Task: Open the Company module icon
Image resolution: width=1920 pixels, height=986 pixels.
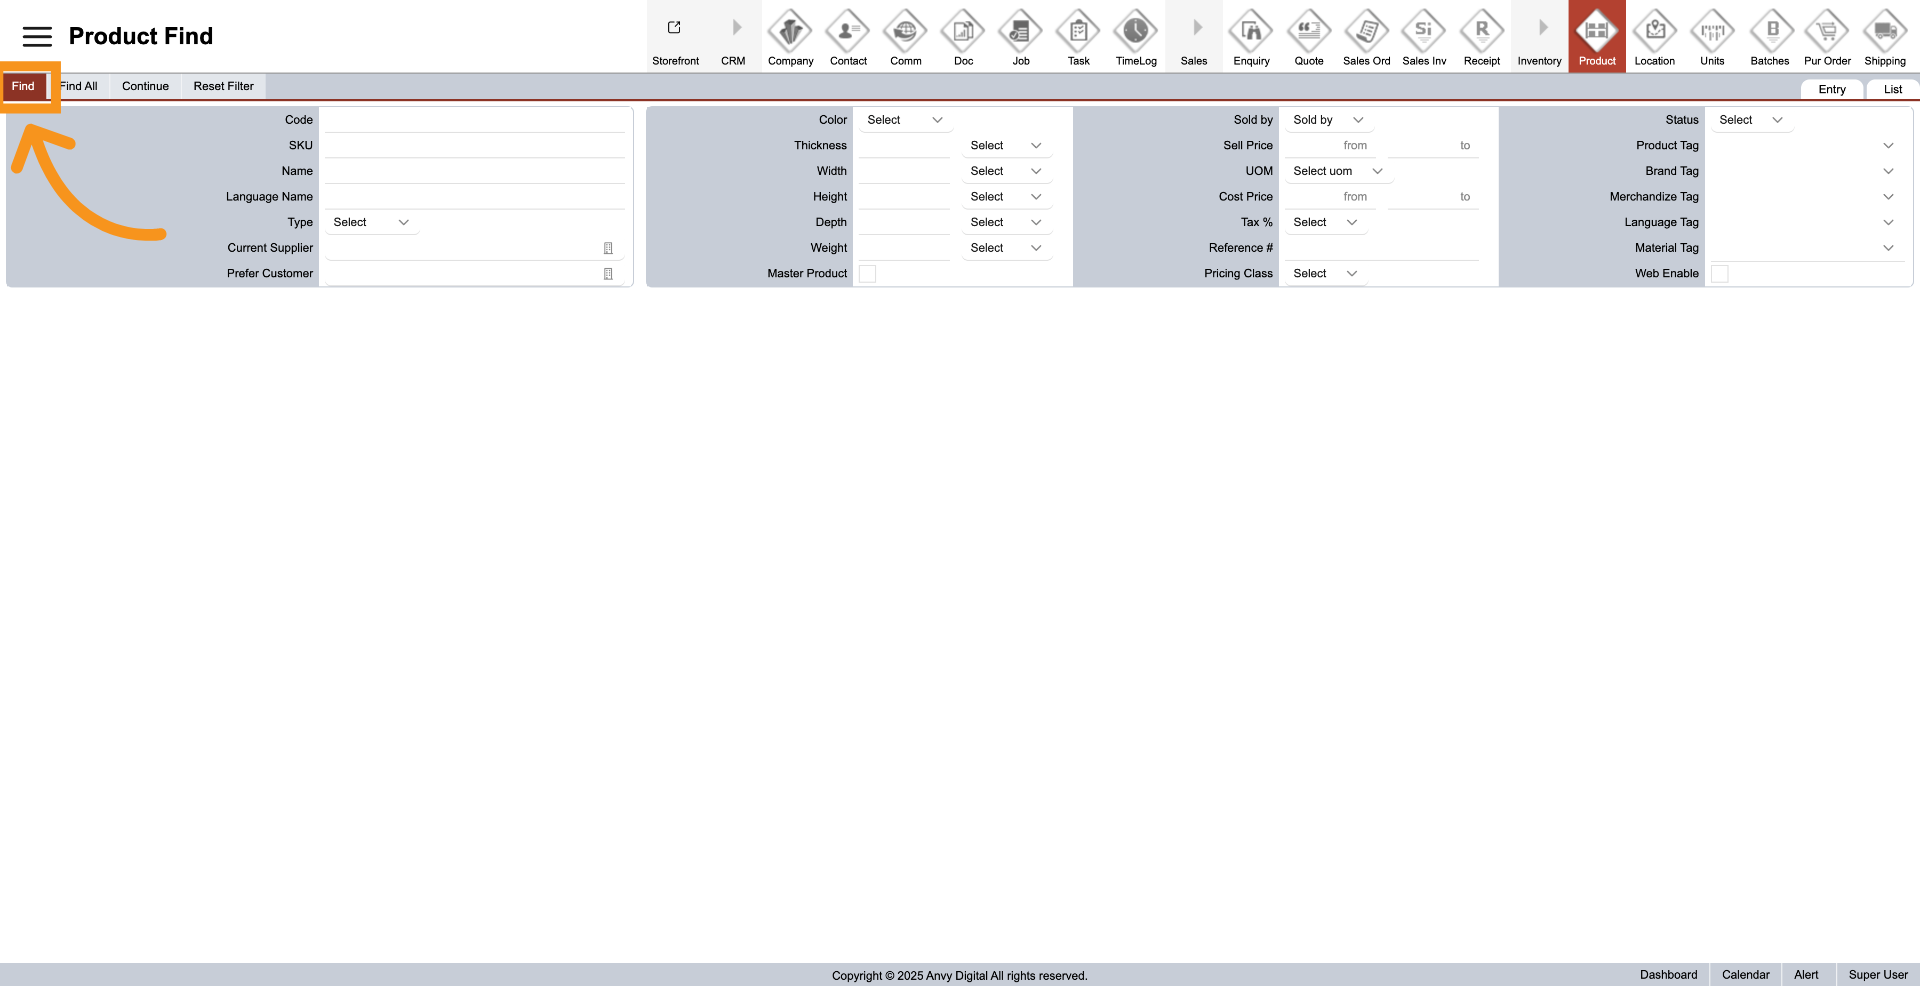Action: (x=790, y=32)
